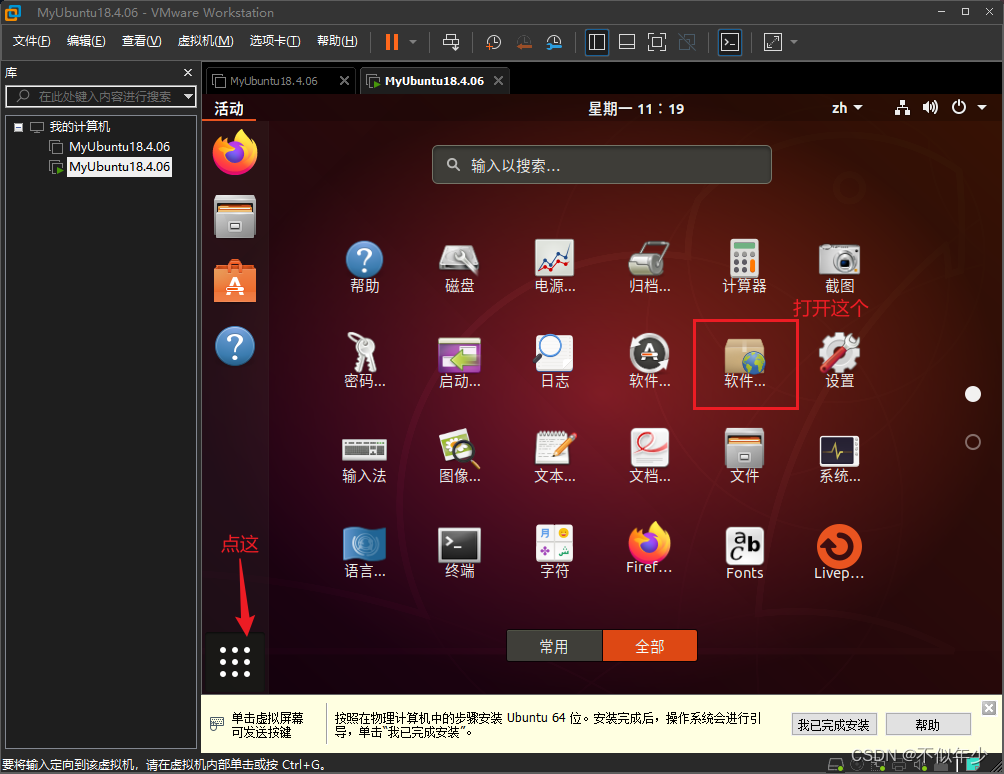The width and height of the screenshot is (1004, 774).
Task: Open Files from the Ubuntu dock
Action: (235, 216)
